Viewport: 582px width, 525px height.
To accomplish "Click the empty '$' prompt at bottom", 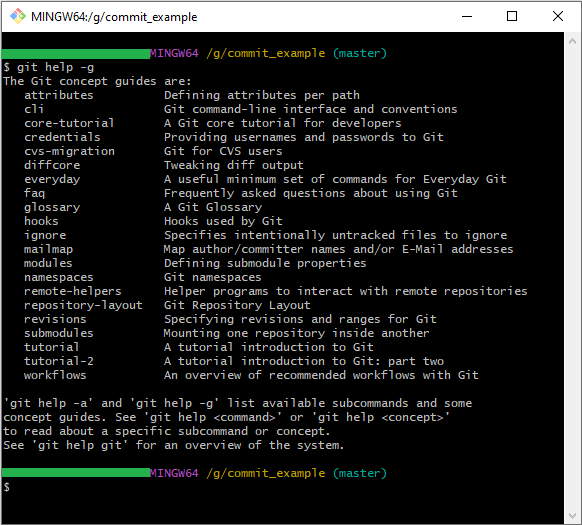I will (x=7, y=487).
